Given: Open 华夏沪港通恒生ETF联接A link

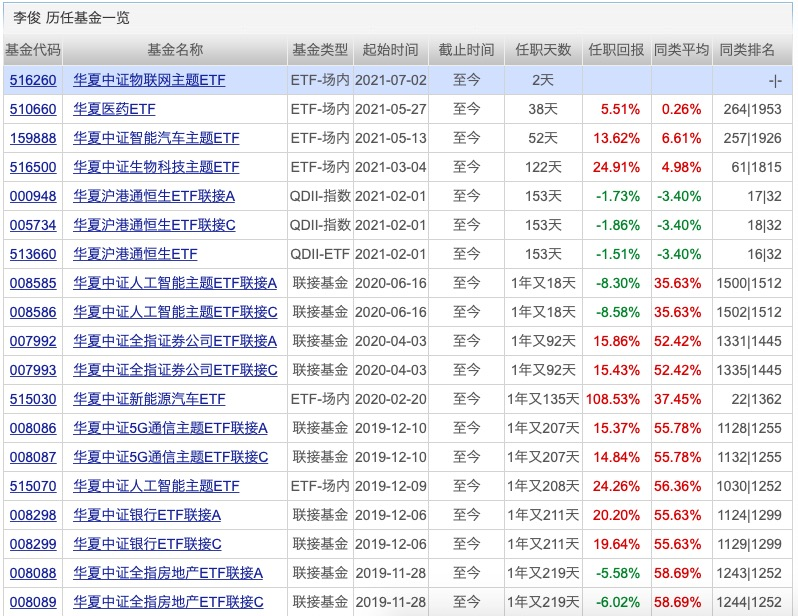Looking at the screenshot, I should coord(154,197).
